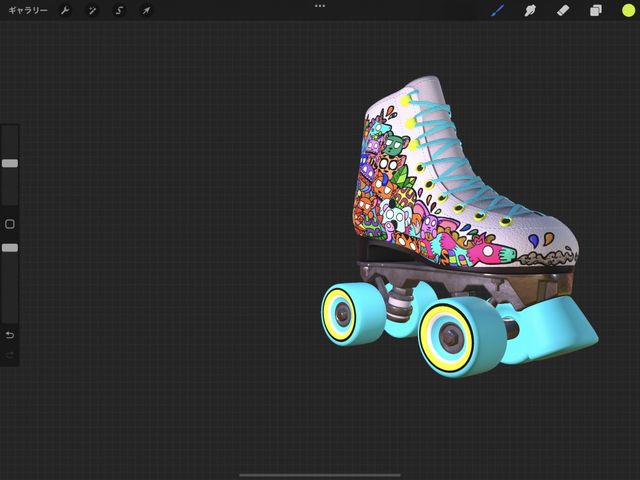Select the Paint brush tool
640x480 pixels.
tap(497, 10)
